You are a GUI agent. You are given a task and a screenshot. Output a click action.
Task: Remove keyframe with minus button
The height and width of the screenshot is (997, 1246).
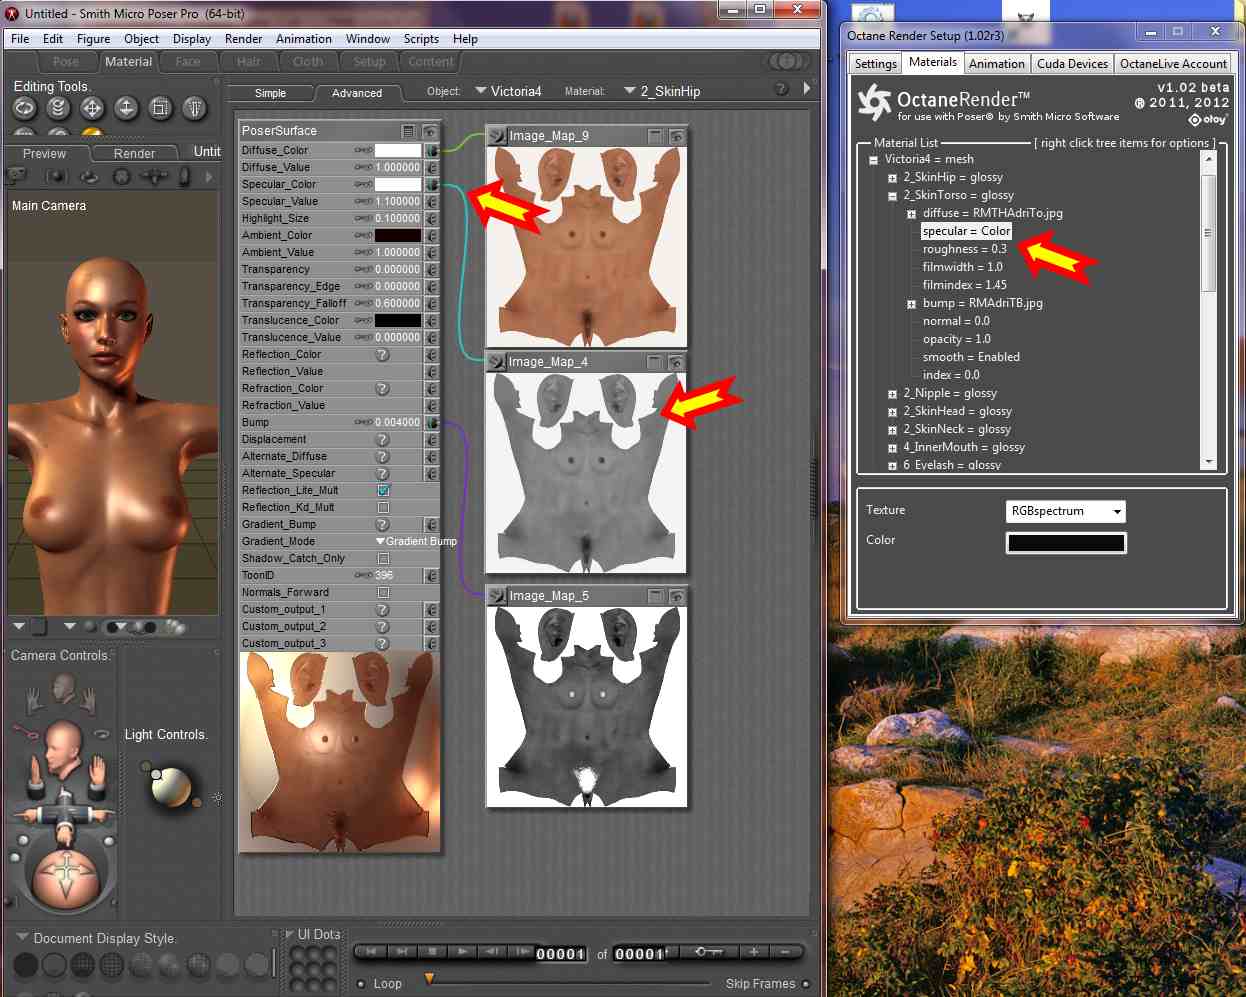click(x=786, y=952)
